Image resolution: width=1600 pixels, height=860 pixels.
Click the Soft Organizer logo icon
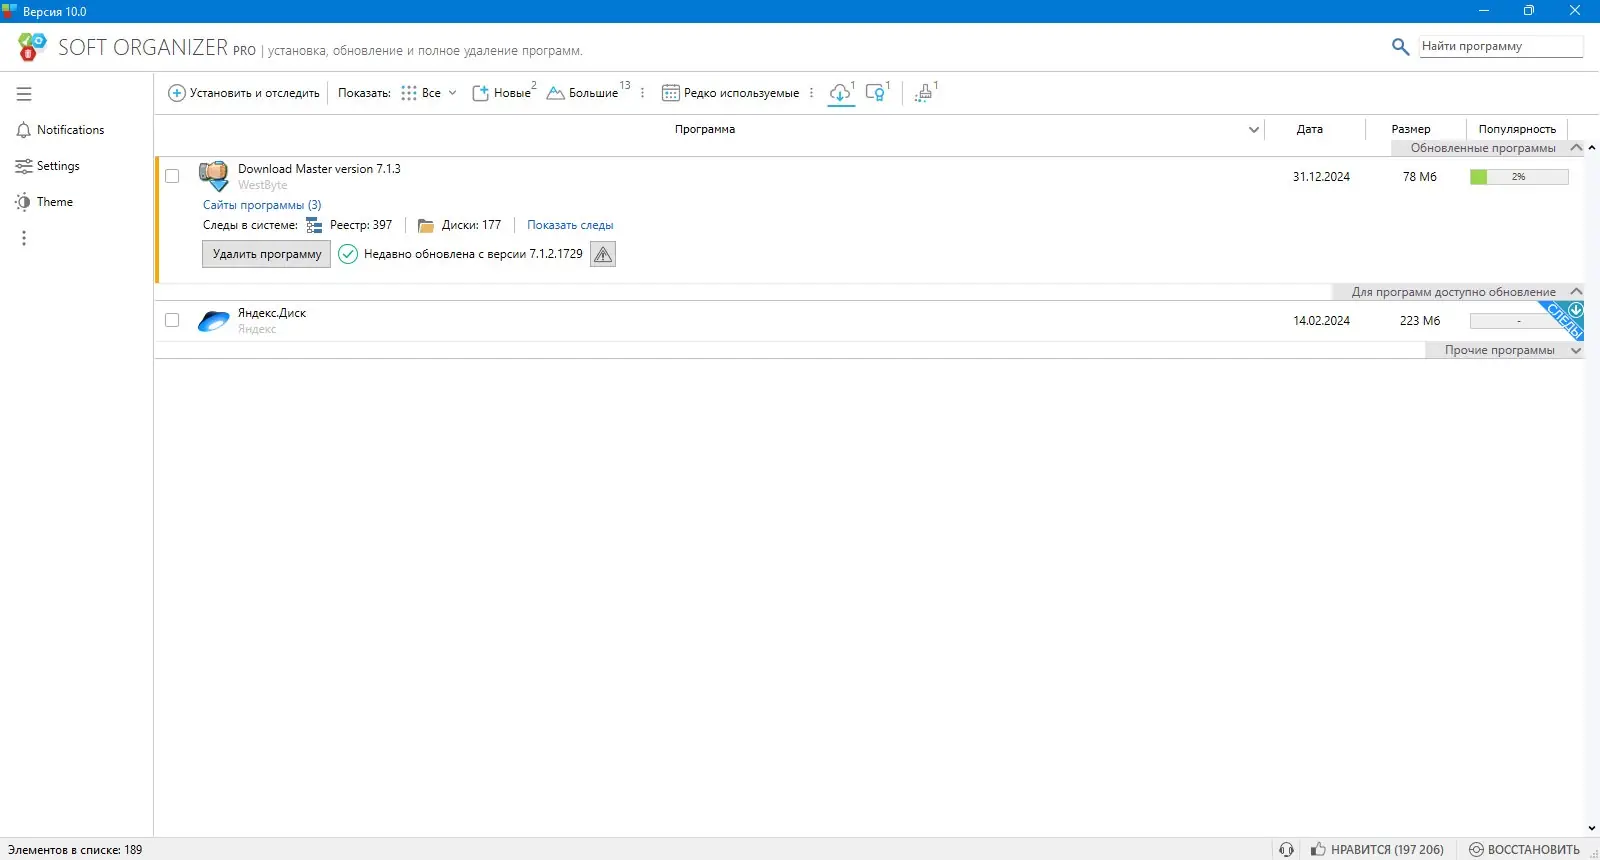click(32, 46)
